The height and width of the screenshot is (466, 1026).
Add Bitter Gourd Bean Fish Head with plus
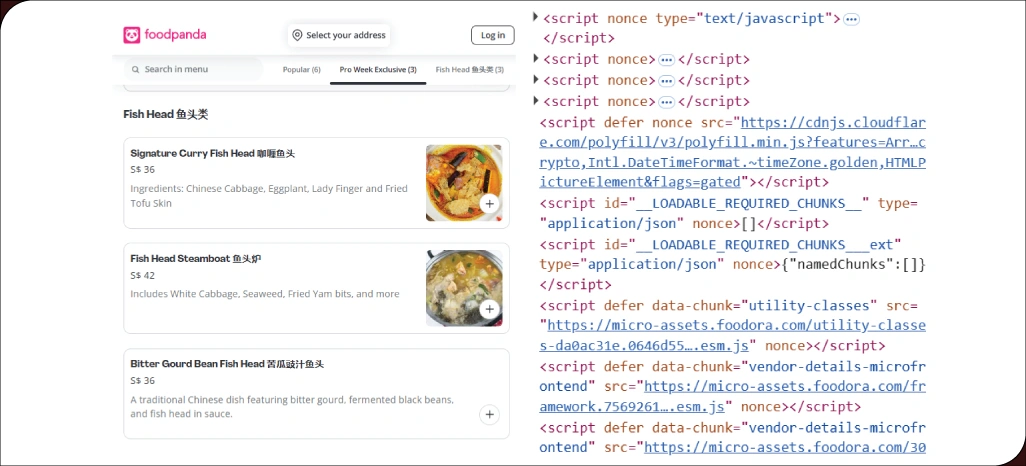(489, 414)
